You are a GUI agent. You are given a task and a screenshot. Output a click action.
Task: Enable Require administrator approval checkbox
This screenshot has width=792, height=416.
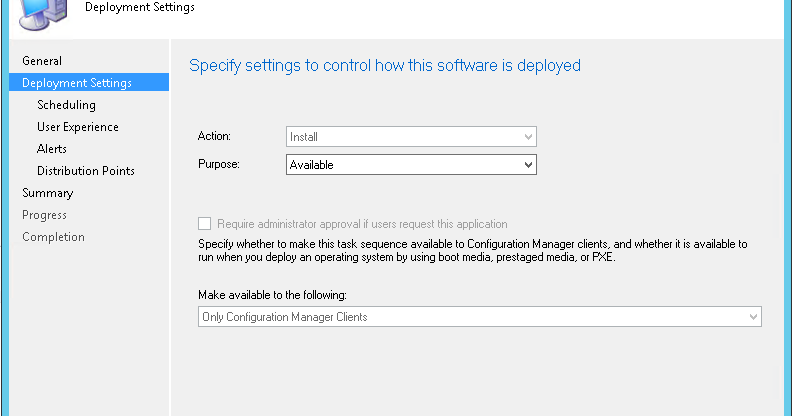pos(206,224)
